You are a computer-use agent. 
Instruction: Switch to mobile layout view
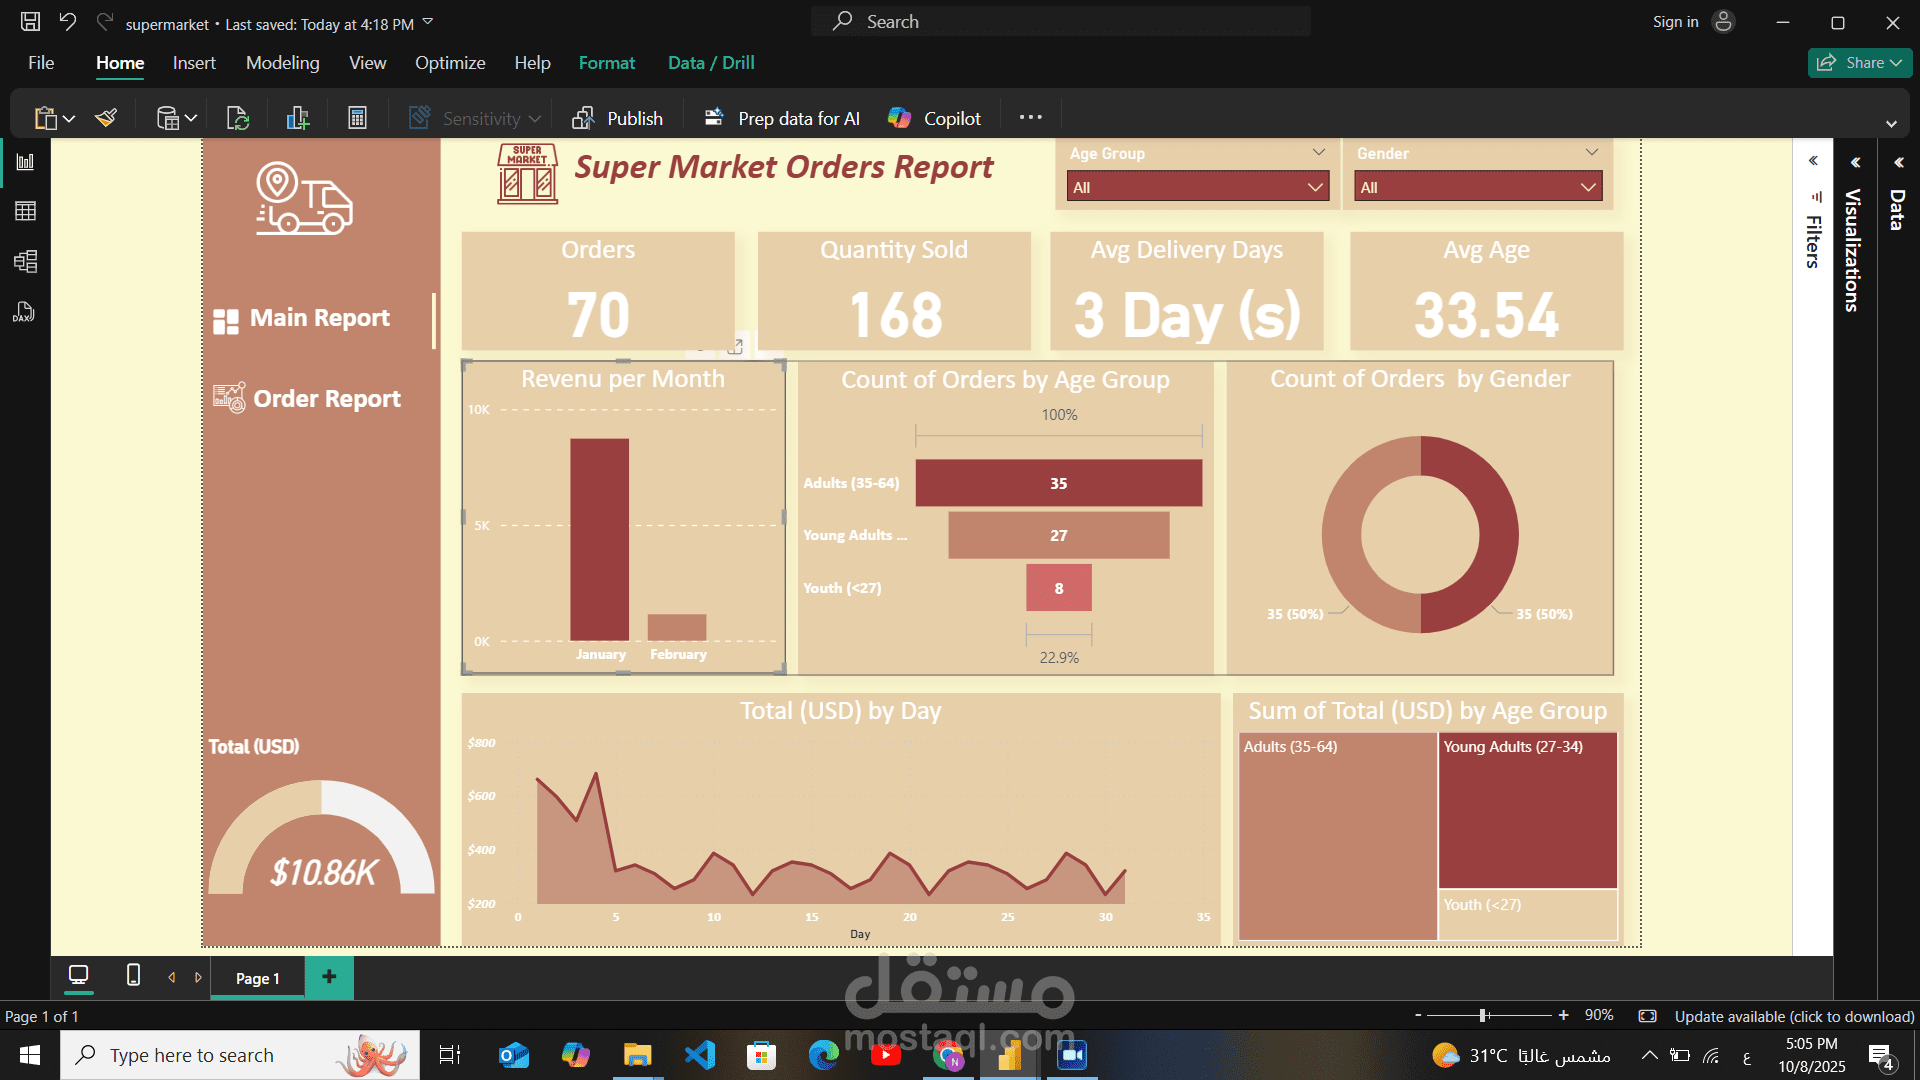(x=133, y=975)
